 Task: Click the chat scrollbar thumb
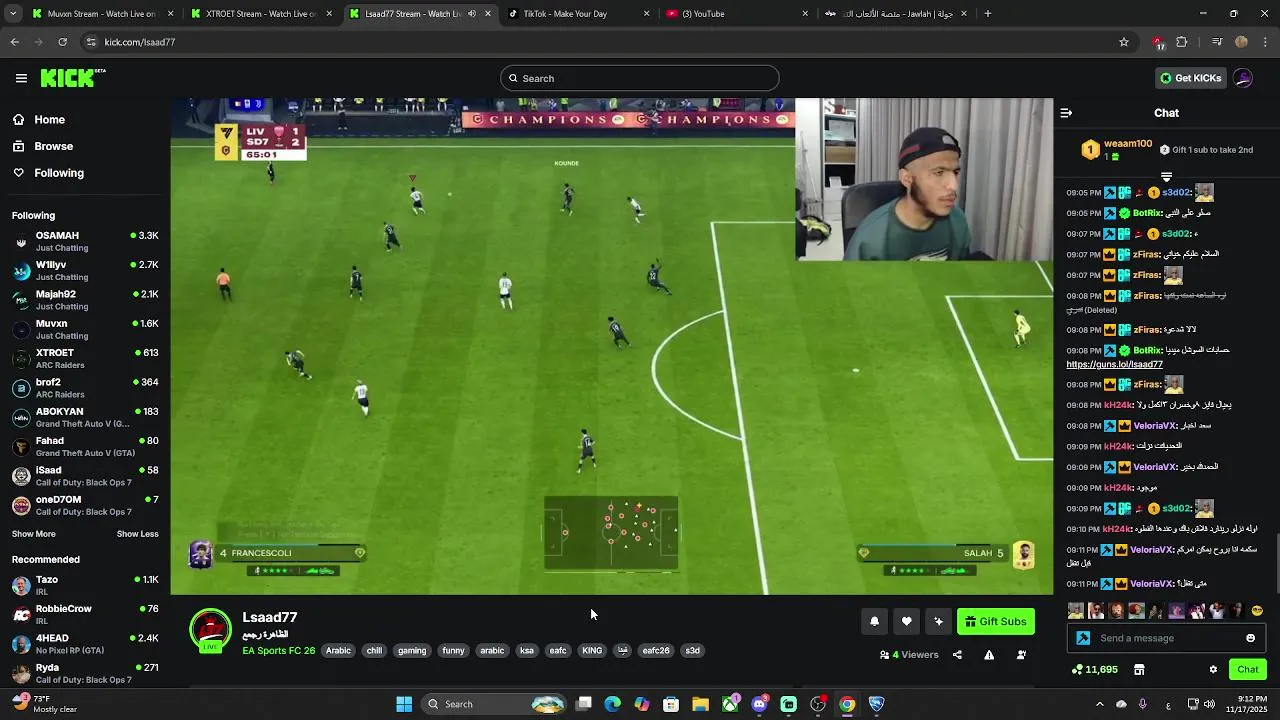click(1277, 564)
